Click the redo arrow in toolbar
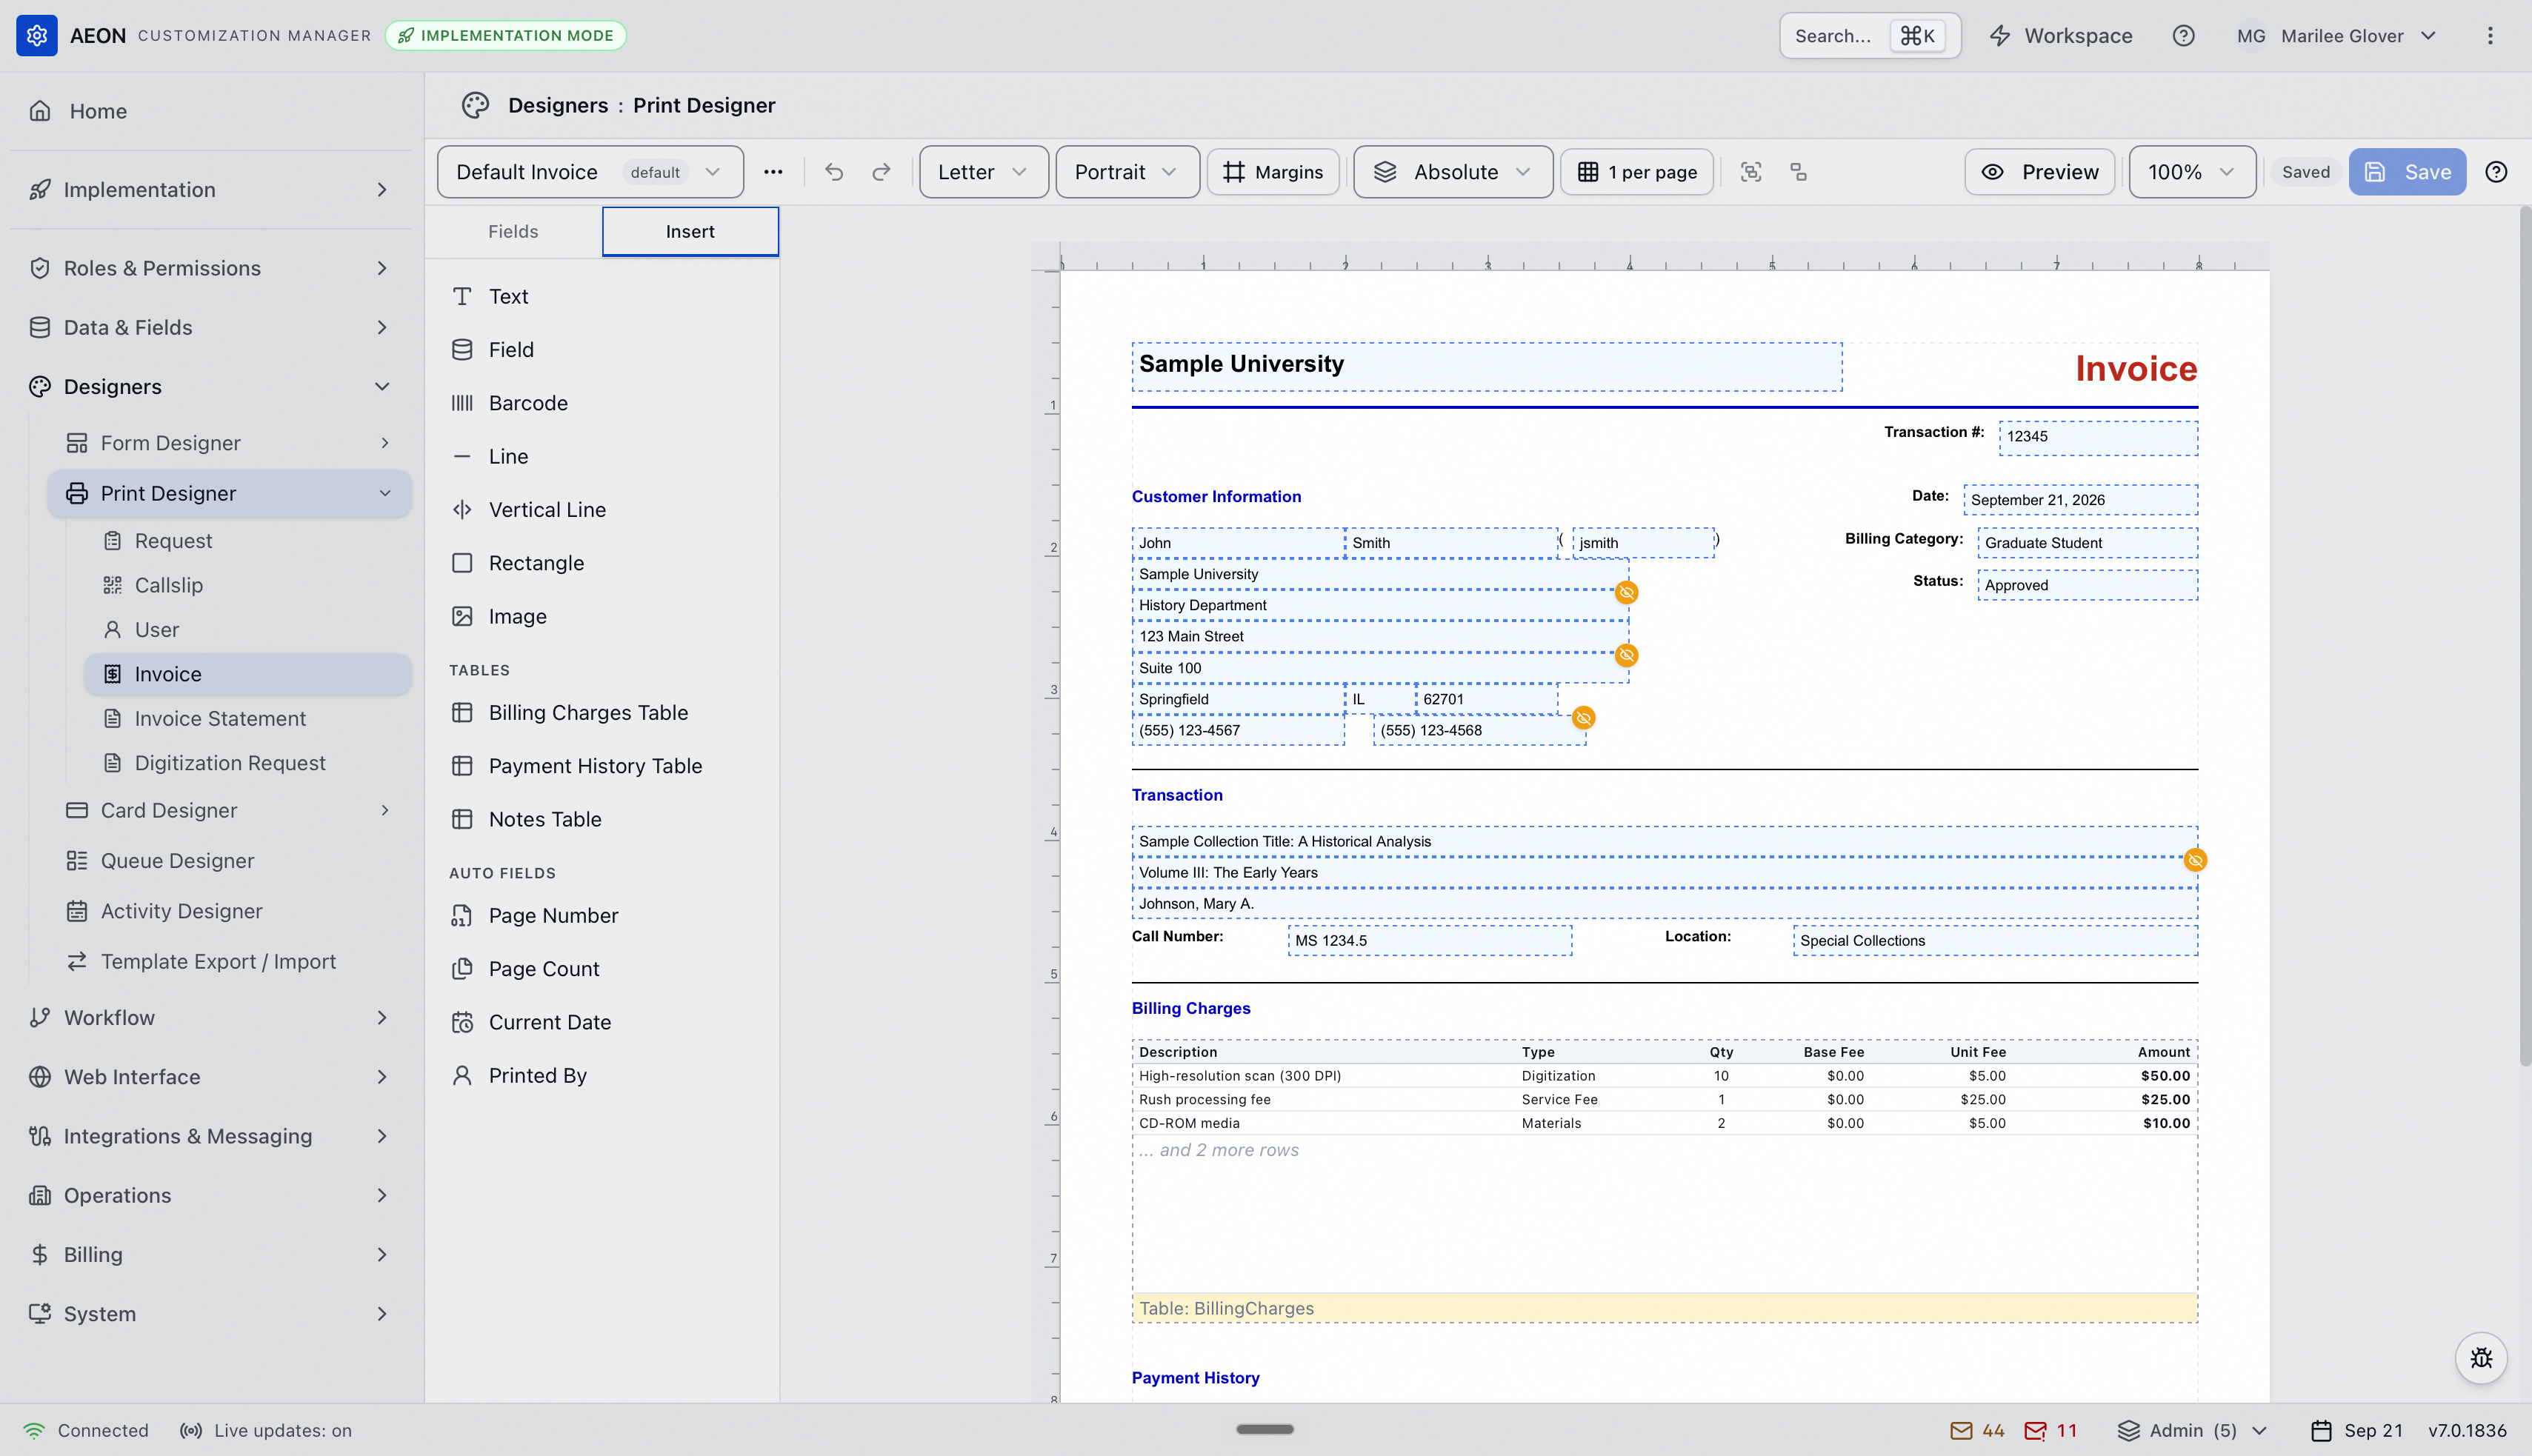Viewport: 2532px width, 1456px height. (x=881, y=172)
